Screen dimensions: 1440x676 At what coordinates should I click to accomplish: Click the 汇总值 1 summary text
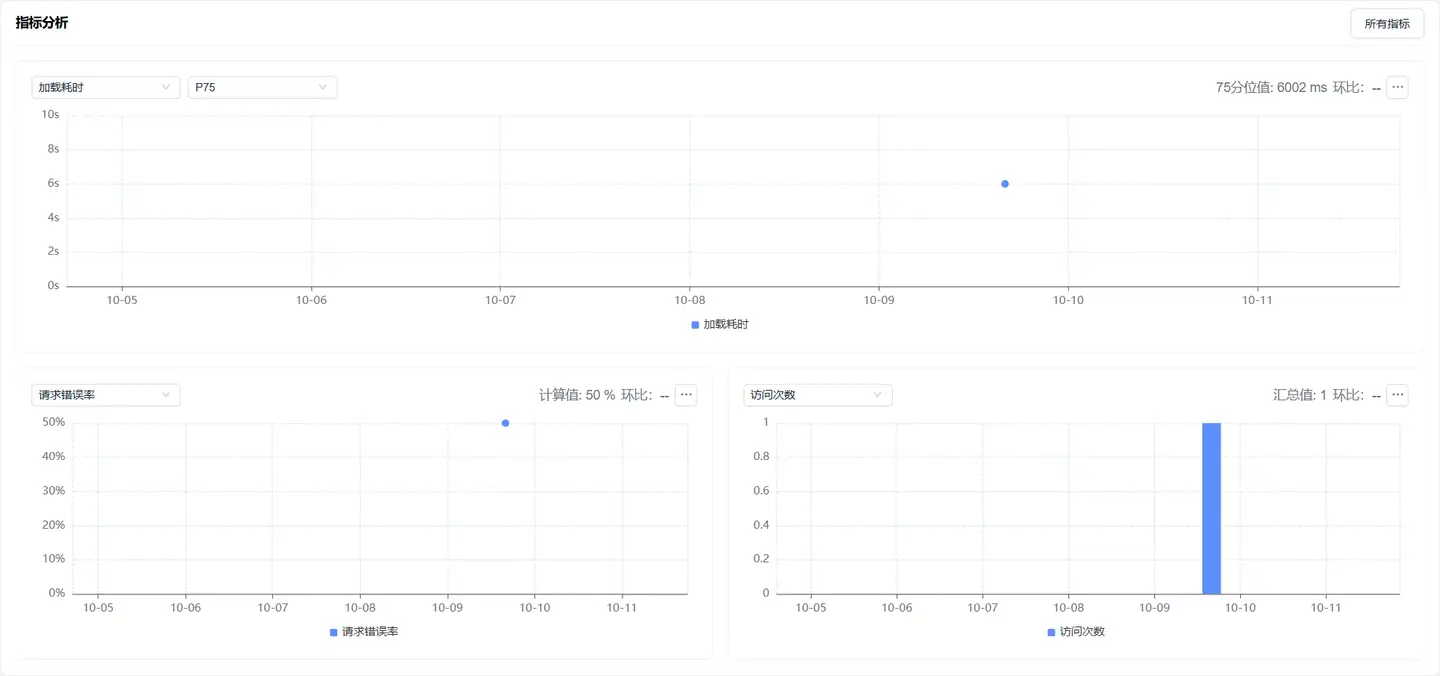tap(1299, 395)
